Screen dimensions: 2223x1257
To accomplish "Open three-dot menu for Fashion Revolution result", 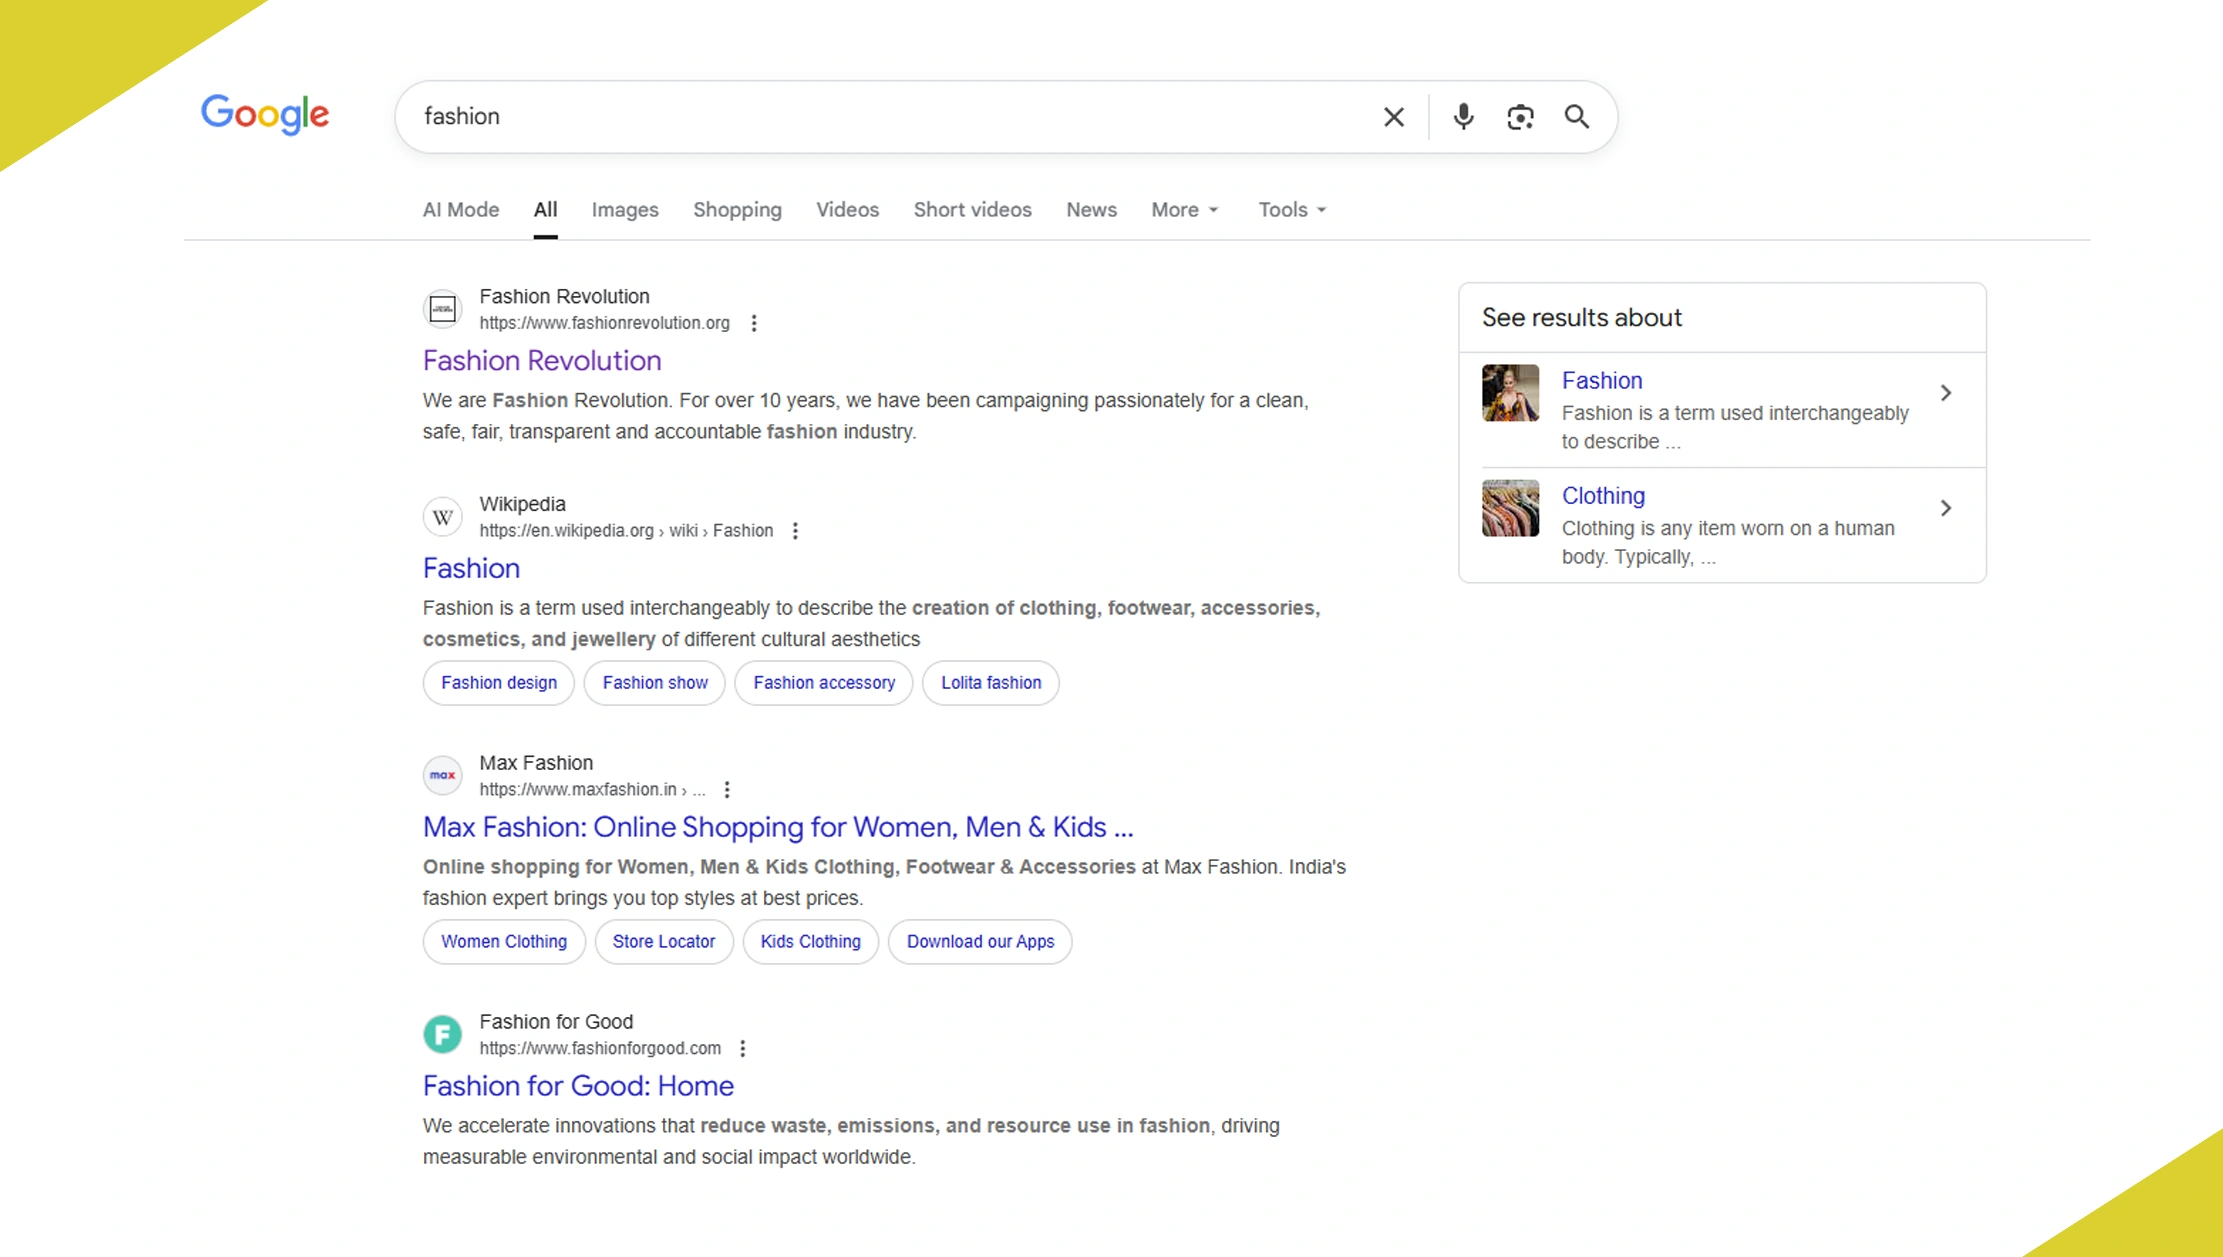I will click(x=754, y=323).
